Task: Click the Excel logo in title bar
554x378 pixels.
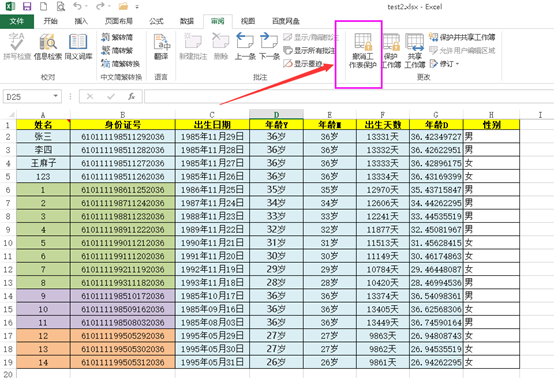Action: pos(10,6)
